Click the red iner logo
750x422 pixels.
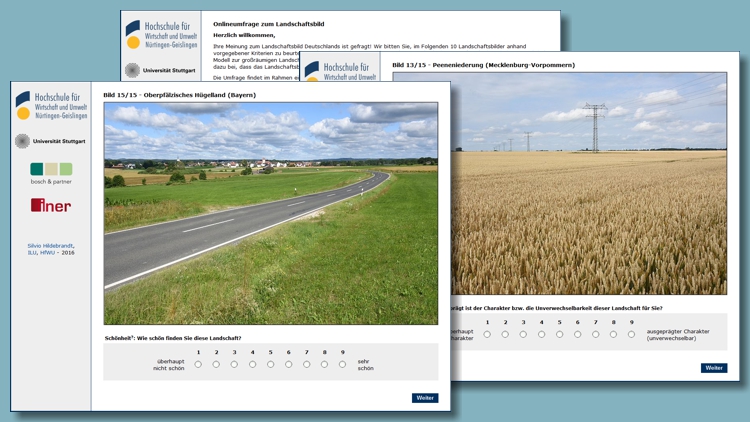tap(51, 205)
